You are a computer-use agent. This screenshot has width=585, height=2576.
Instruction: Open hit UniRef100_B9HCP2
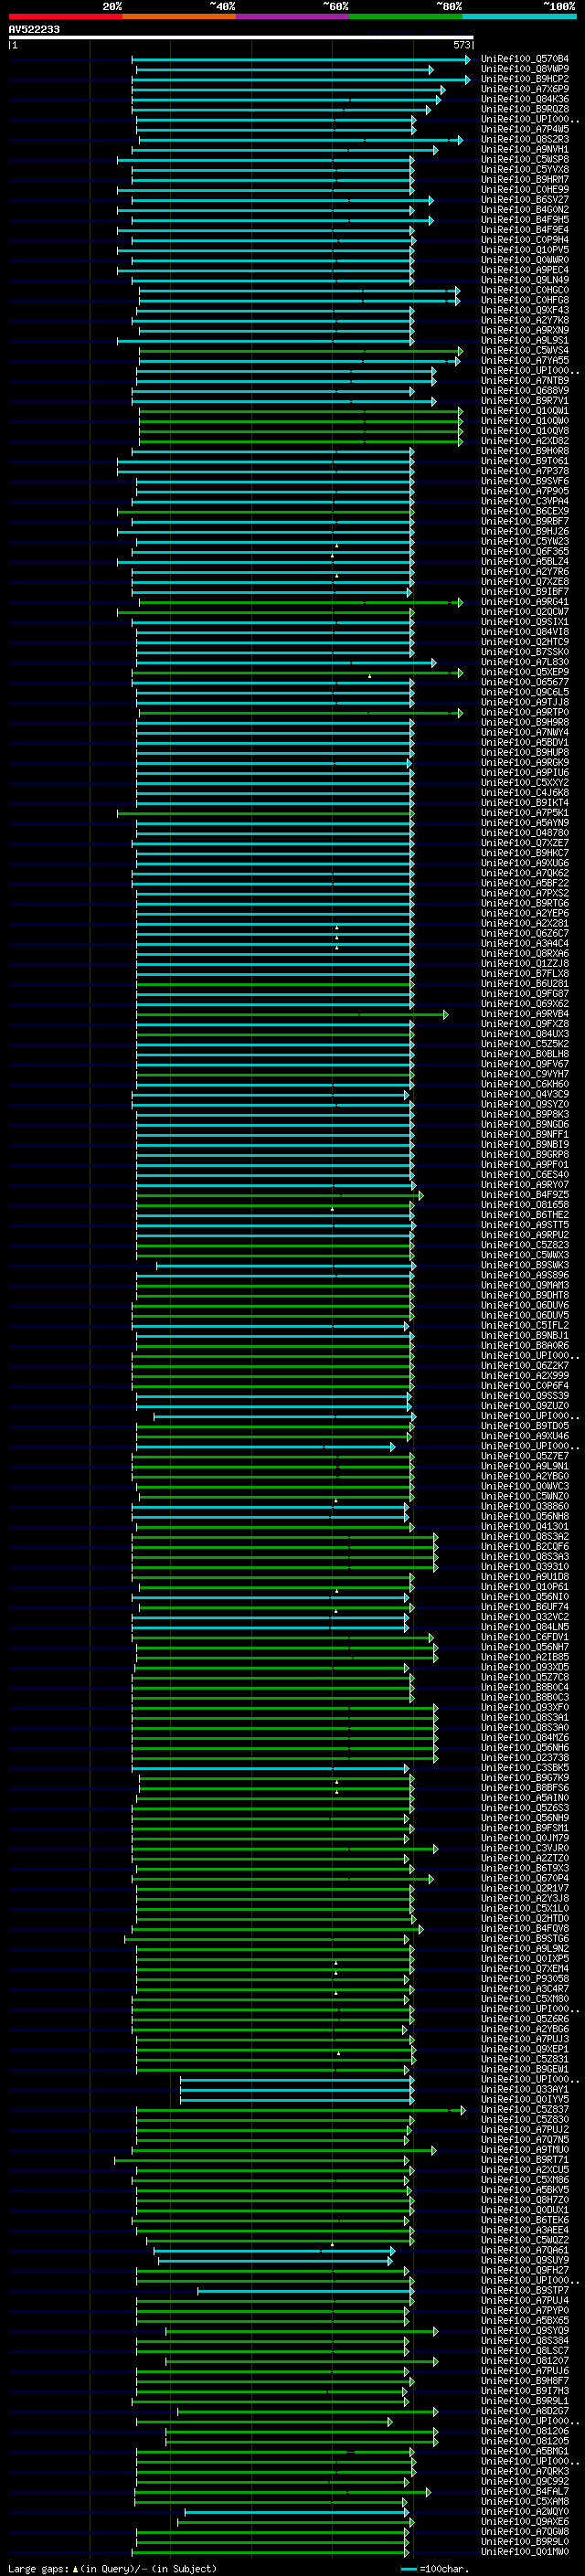point(525,79)
